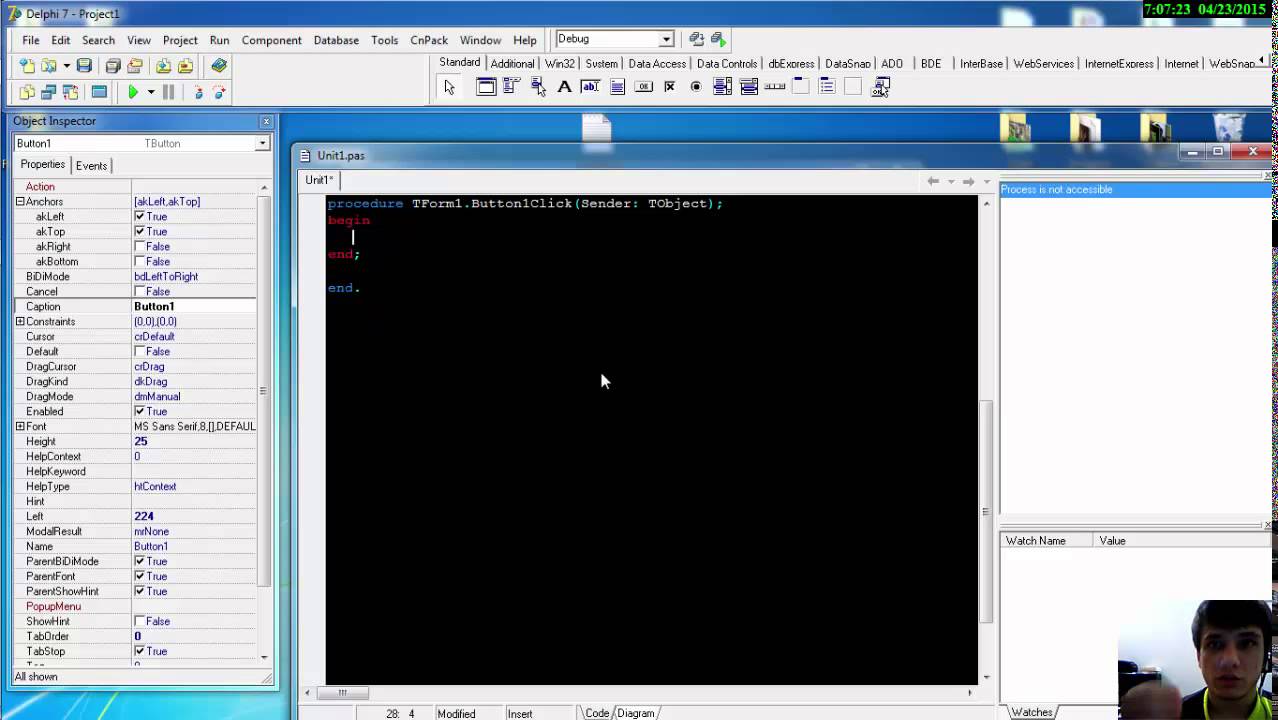Enable the akRight anchor checkbox

coord(140,246)
